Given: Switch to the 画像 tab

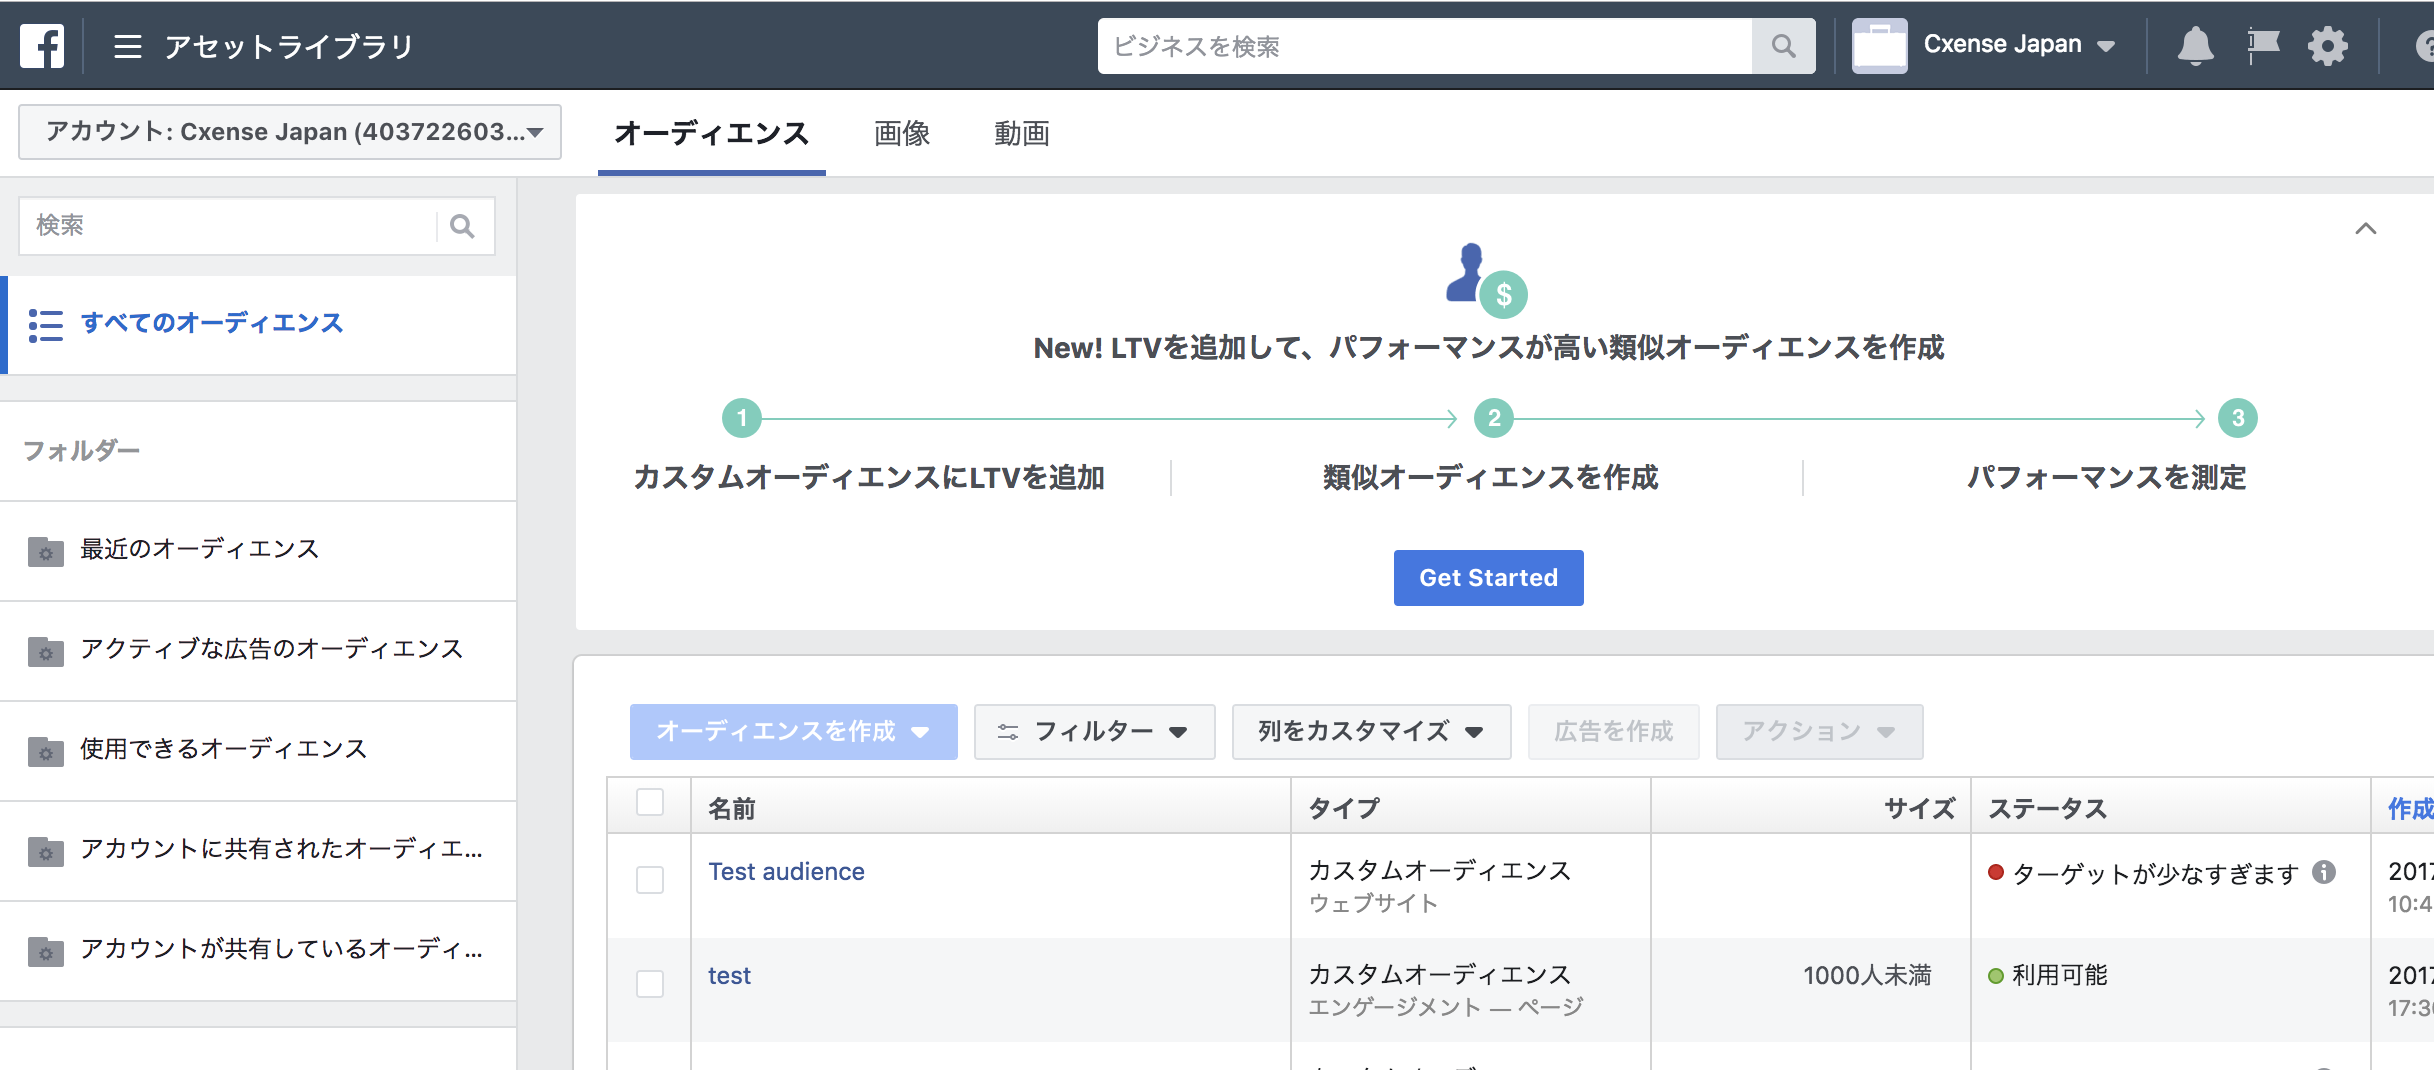Looking at the screenshot, I should [x=902, y=133].
